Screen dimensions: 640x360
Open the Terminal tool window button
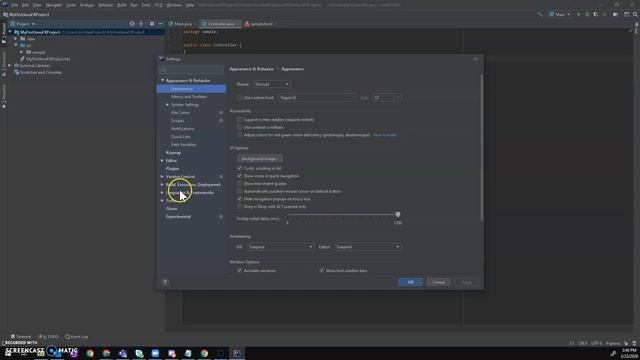point(21,337)
